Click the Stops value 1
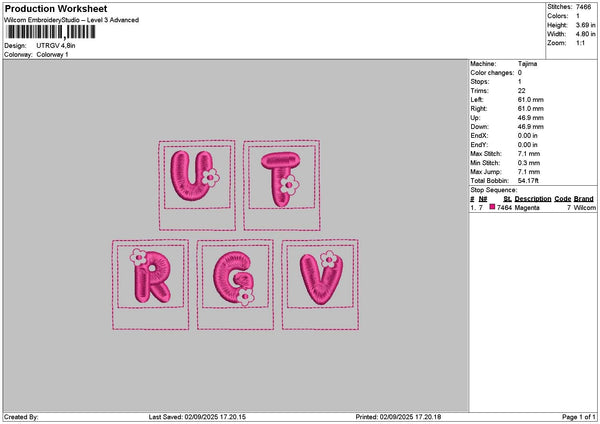 coord(520,82)
